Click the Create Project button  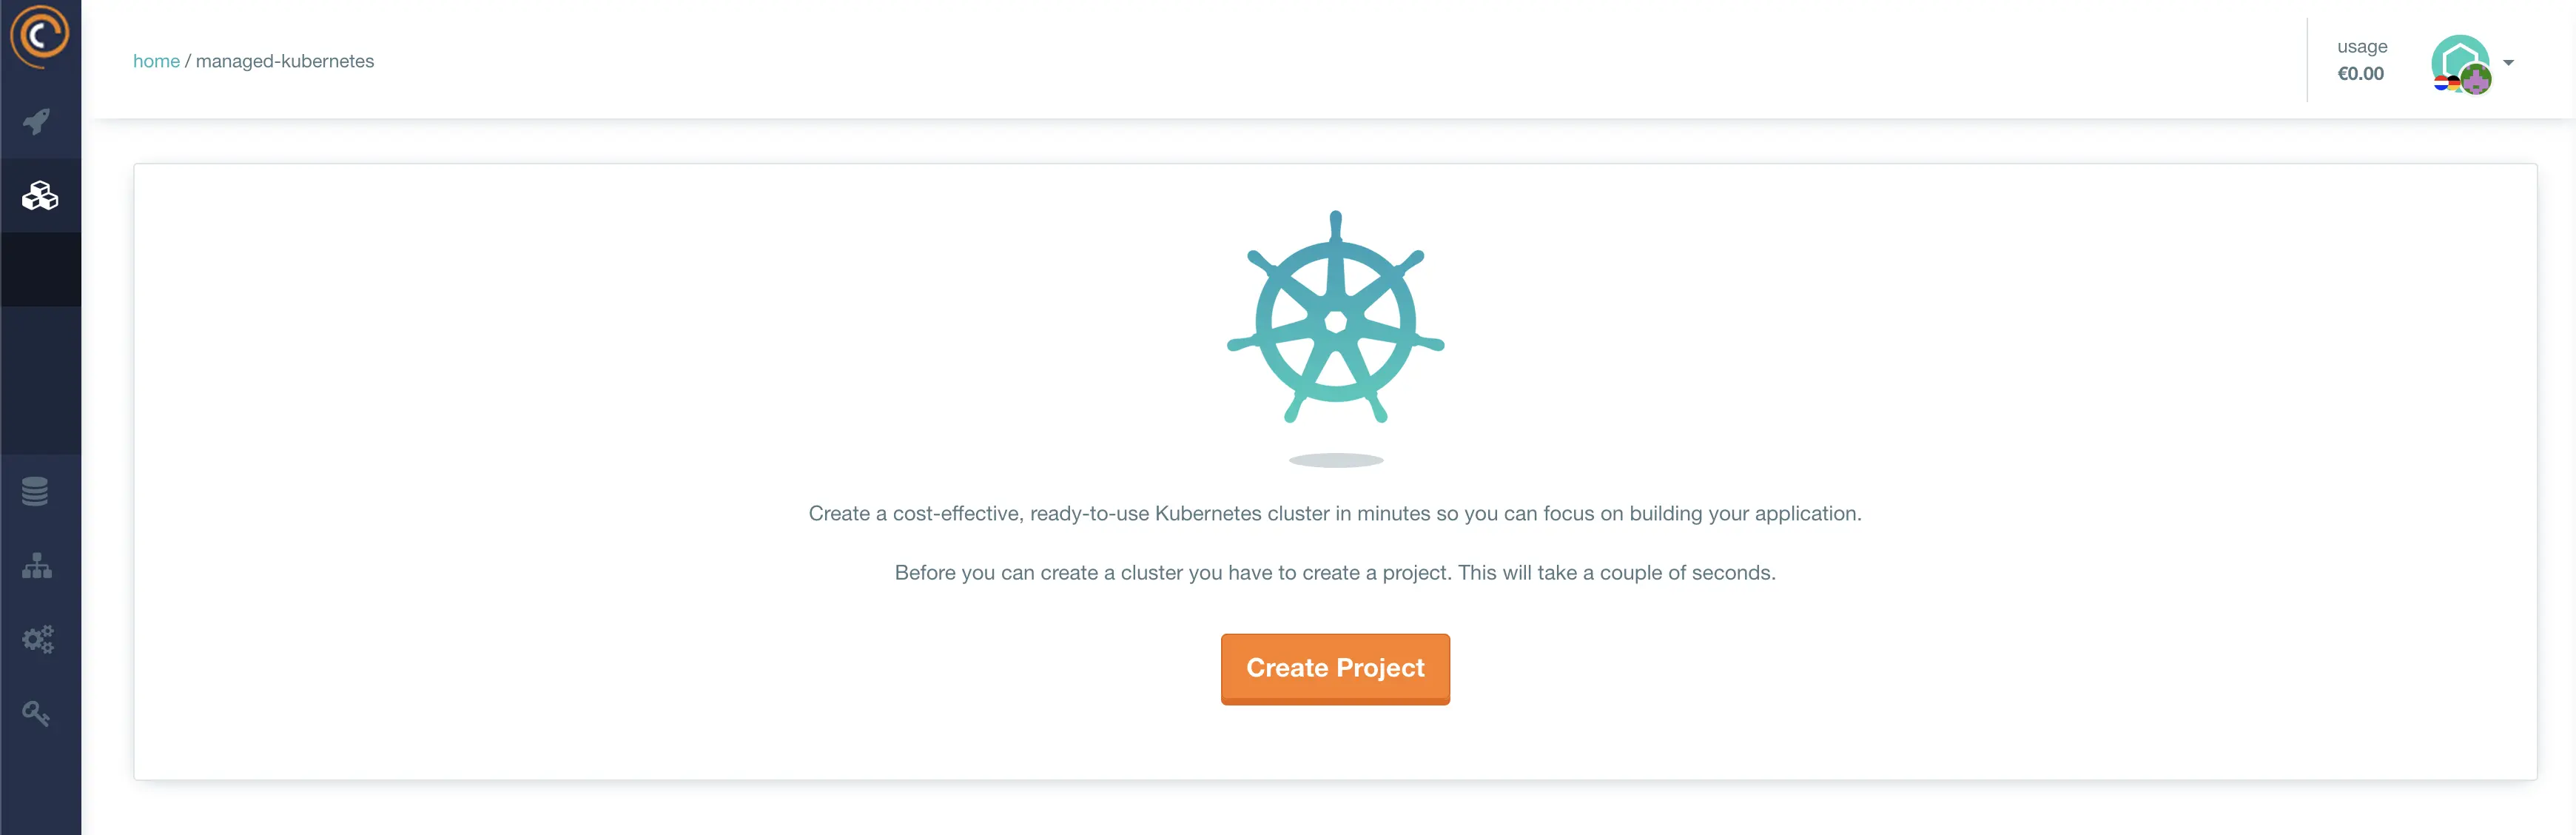[1335, 669]
